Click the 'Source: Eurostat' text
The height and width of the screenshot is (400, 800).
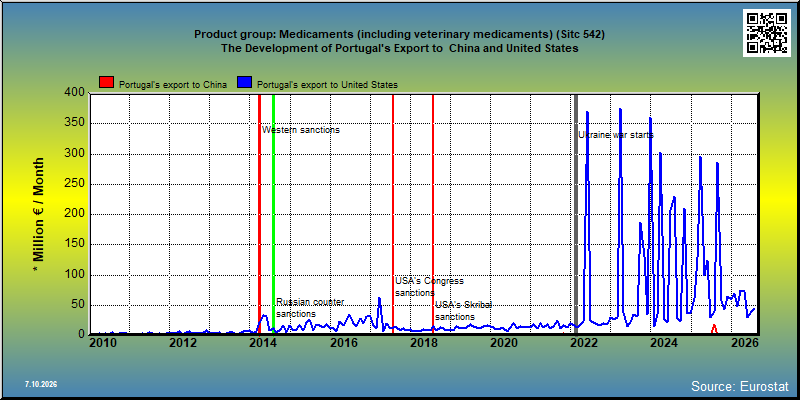(x=740, y=386)
